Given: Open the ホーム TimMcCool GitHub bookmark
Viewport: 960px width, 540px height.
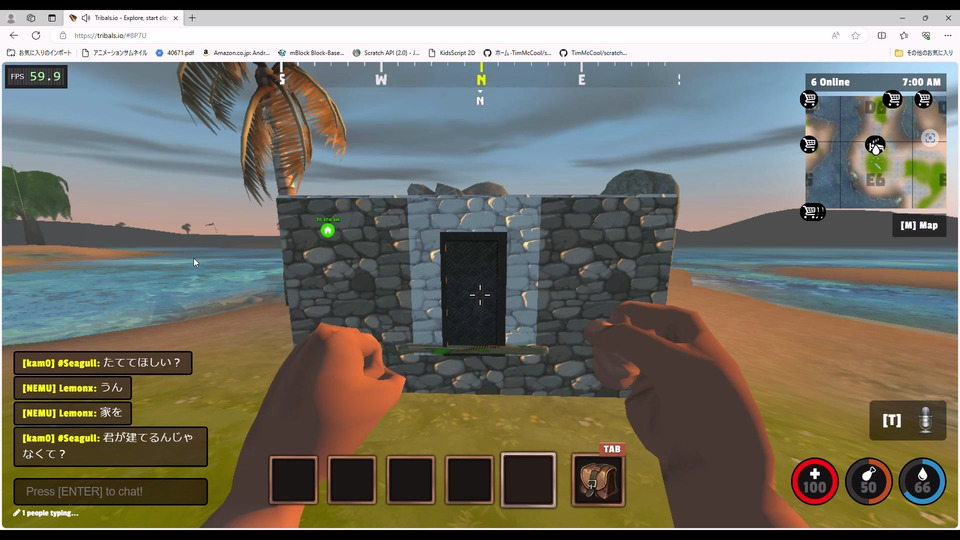Looking at the screenshot, I should click(x=517, y=53).
